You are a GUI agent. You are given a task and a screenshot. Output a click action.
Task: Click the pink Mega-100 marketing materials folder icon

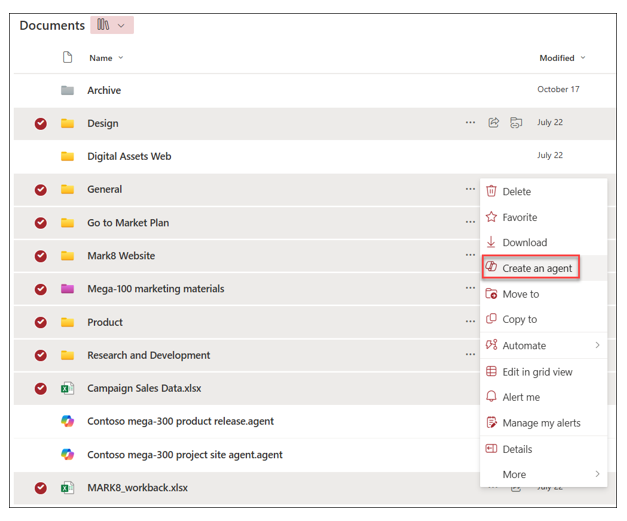click(x=67, y=289)
